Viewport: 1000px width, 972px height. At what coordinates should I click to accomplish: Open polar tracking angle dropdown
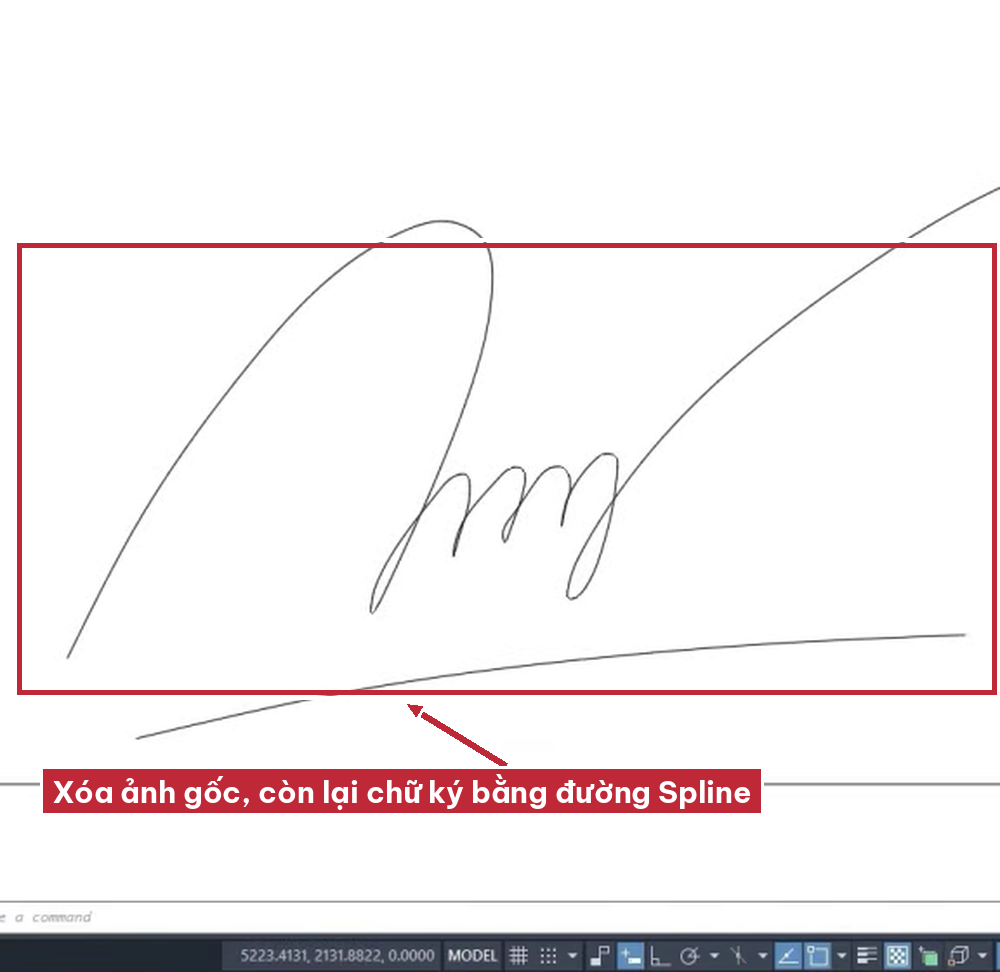(x=714, y=955)
